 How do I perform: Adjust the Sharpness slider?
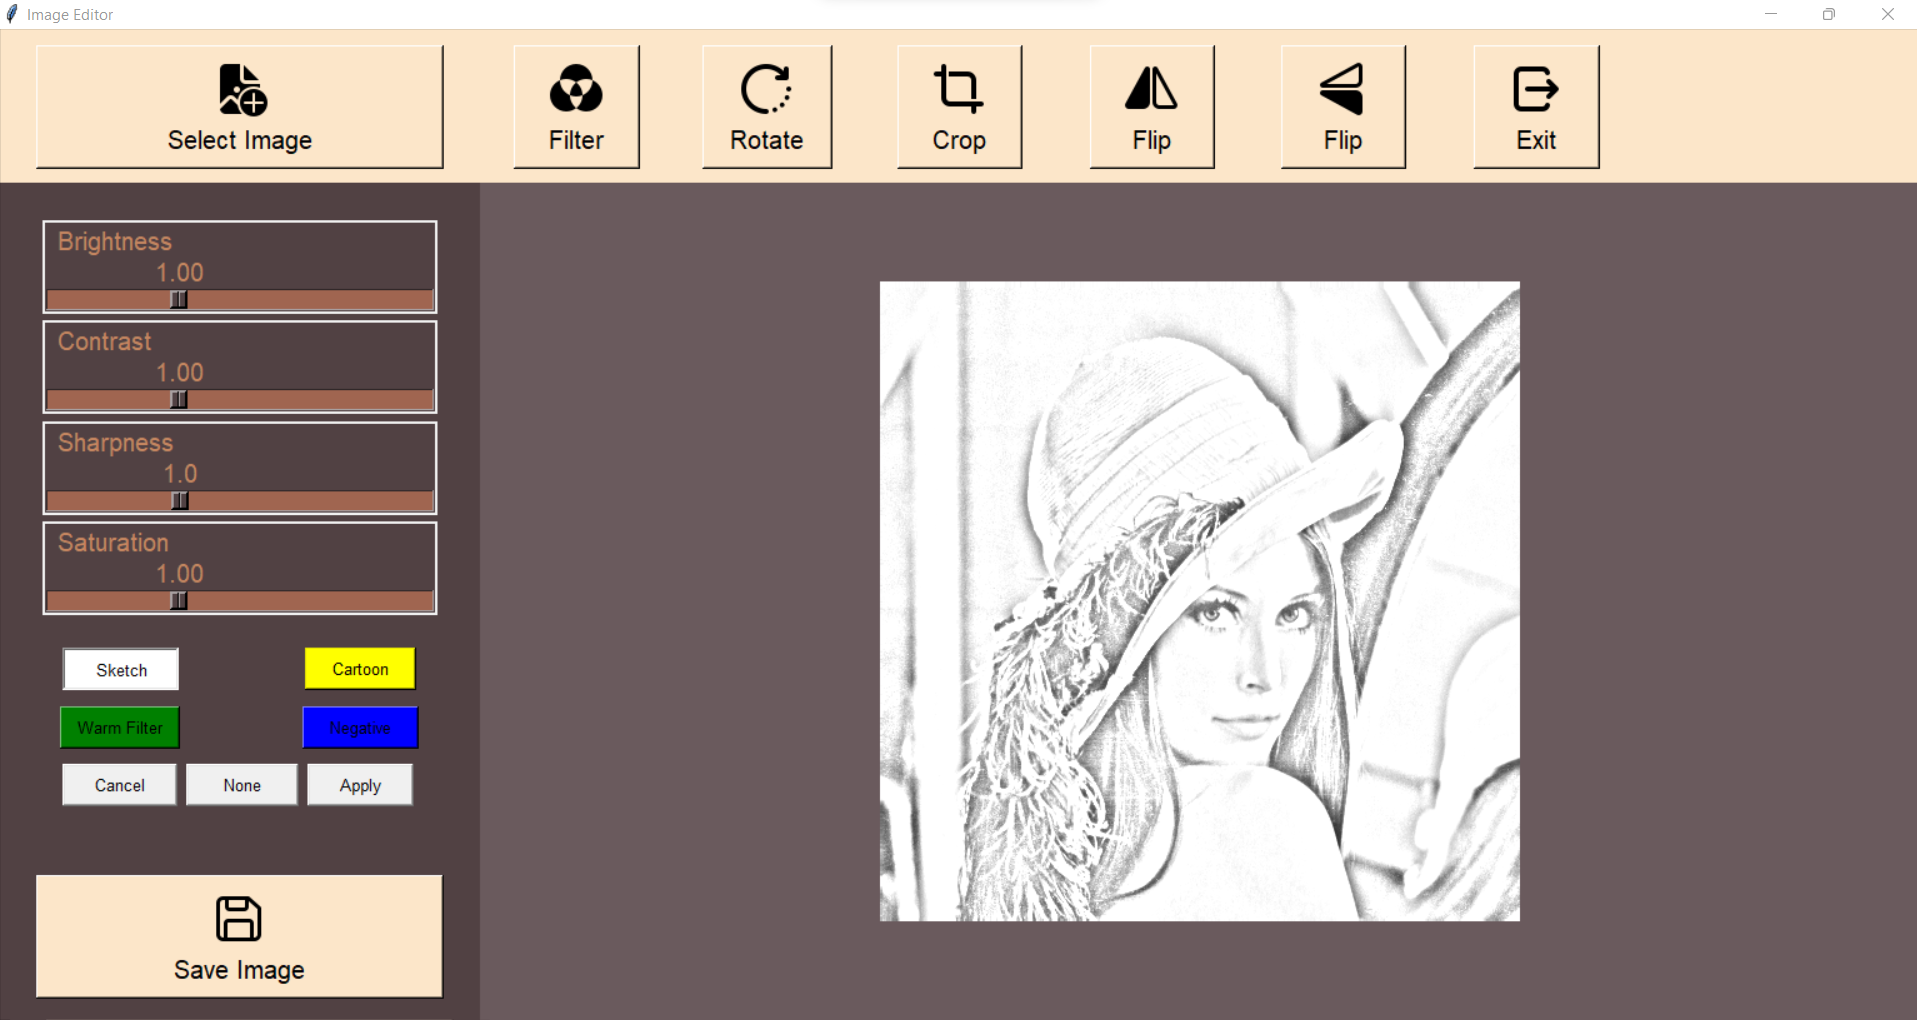click(x=178, y=500)
